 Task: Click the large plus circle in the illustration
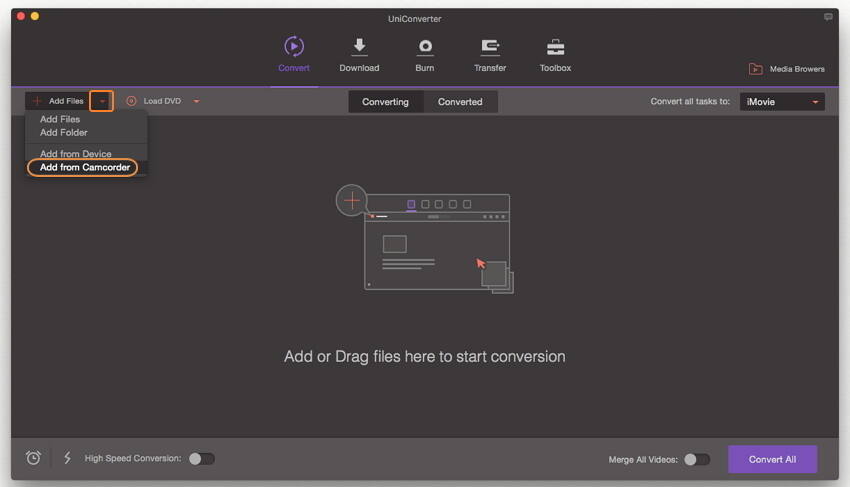click(x=352, y=200)
